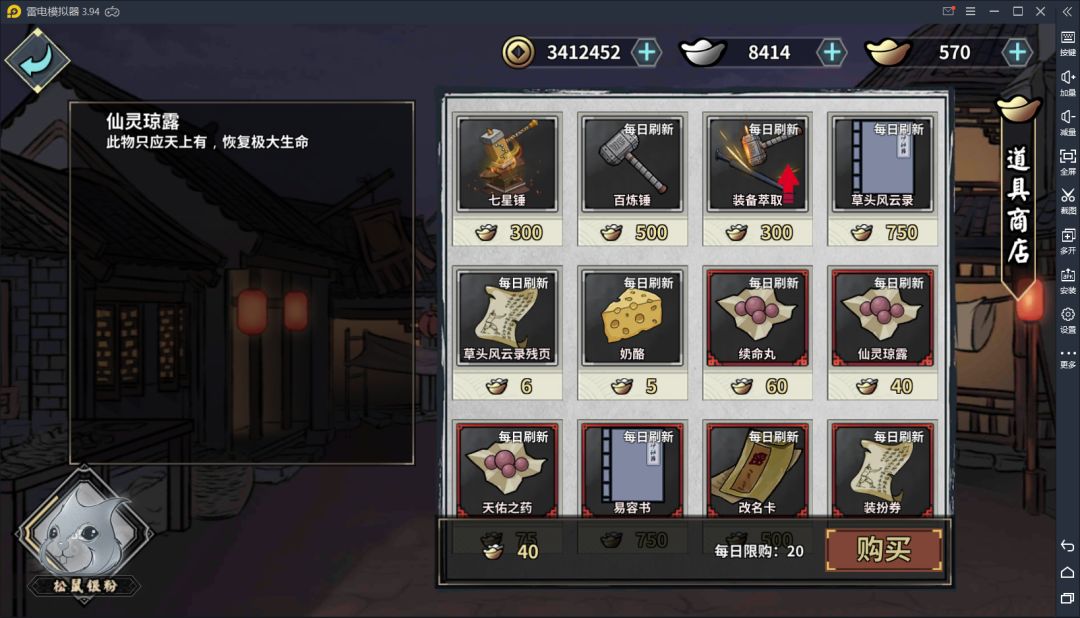
Task: Add silver ingots with plus button
Action: 831,52
